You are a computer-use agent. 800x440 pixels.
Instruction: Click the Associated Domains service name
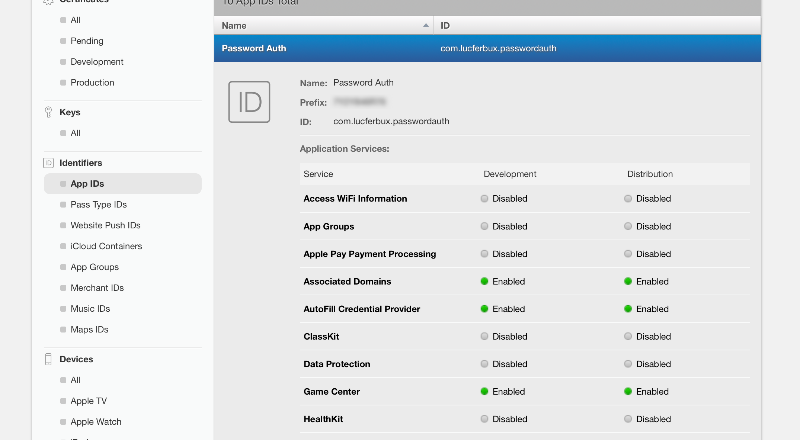coord(347,281)
